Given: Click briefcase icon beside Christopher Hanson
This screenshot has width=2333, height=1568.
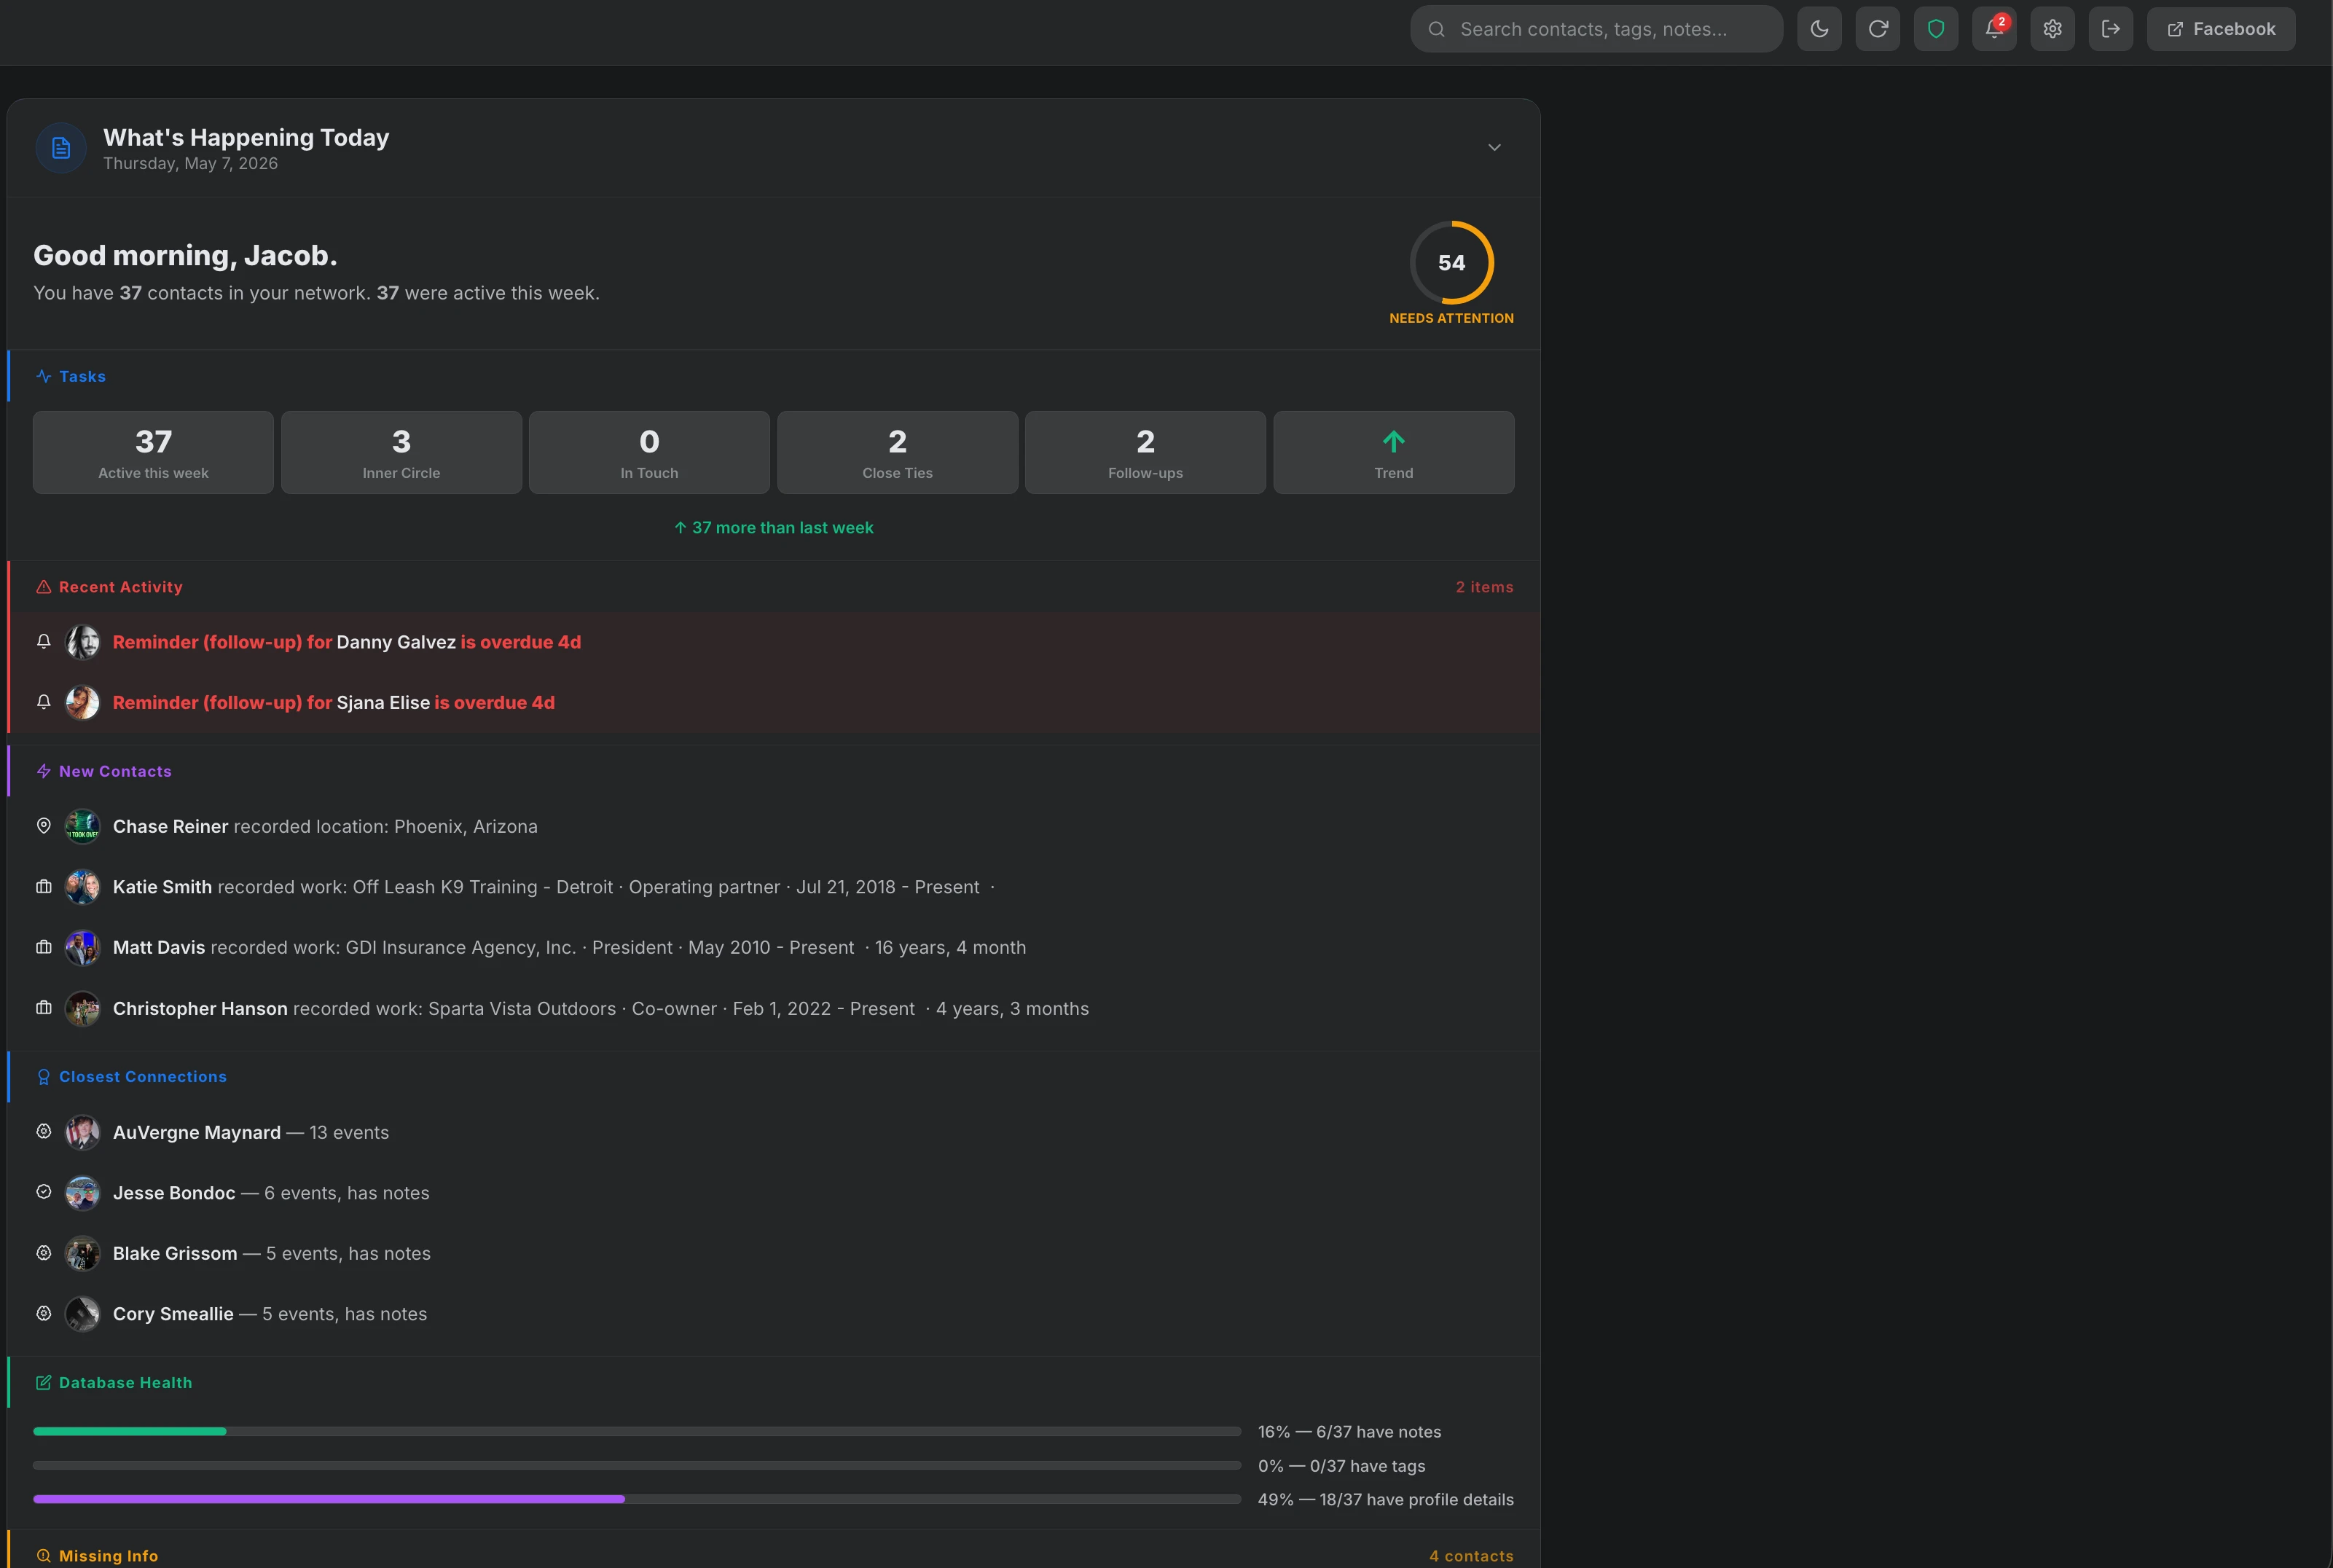Looking at the screenshot, I should click(x=43, y=1008).
